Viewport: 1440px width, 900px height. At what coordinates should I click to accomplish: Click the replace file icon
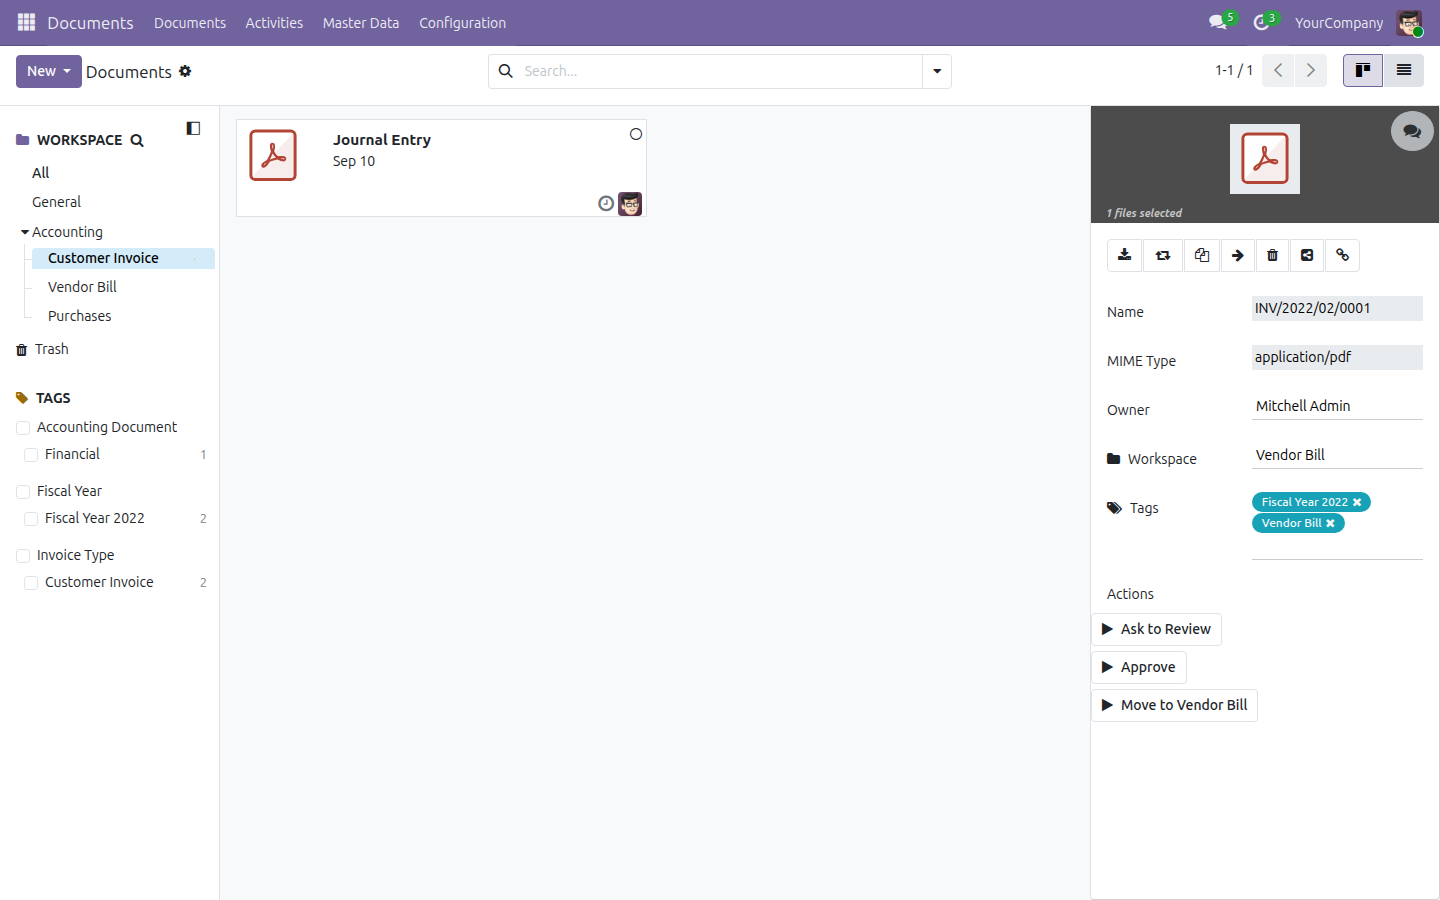click(x=1163, y=255)
